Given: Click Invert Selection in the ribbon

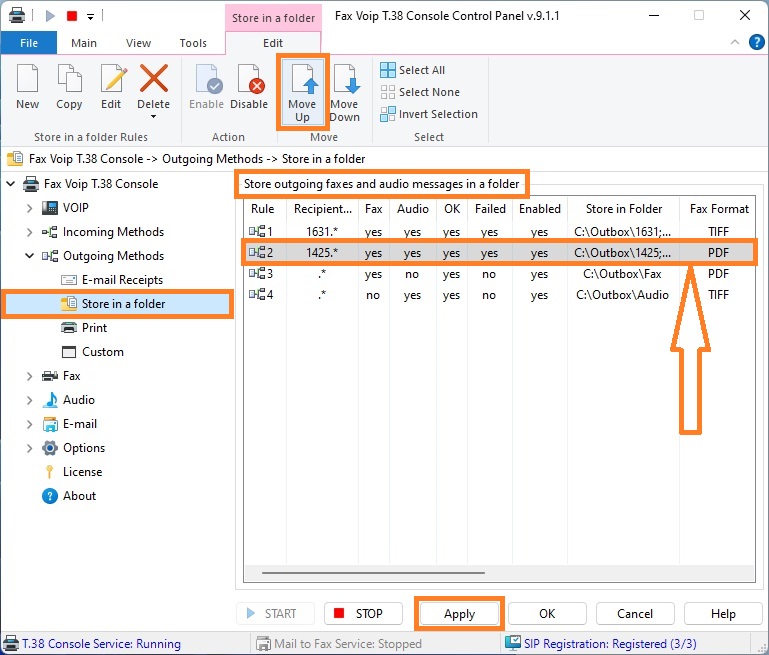Looking at the screenshot, I should [x=429, y=114].
